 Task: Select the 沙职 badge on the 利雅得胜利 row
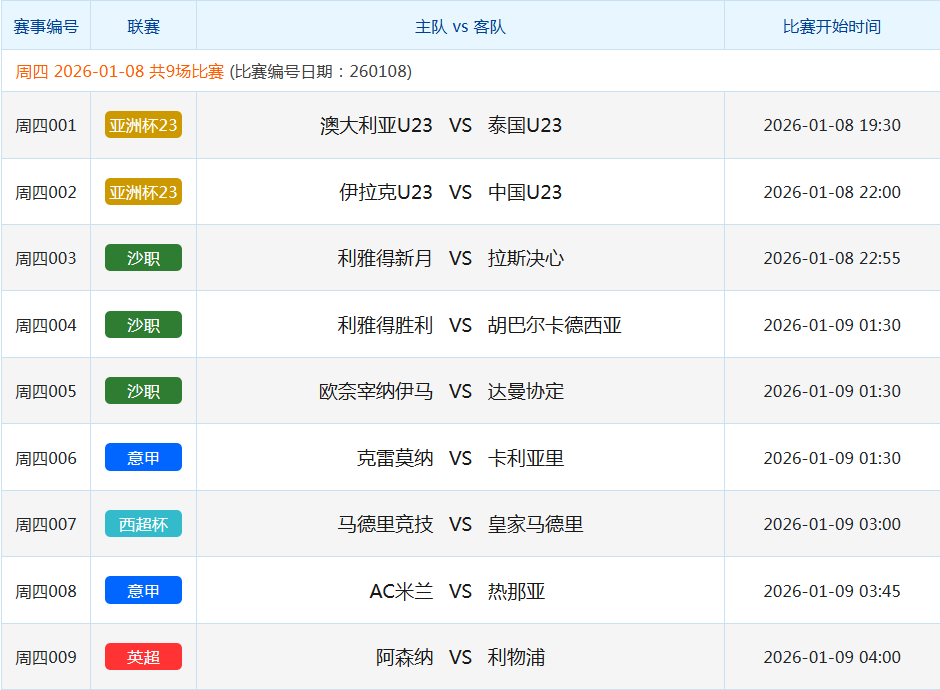pos(143,324)
